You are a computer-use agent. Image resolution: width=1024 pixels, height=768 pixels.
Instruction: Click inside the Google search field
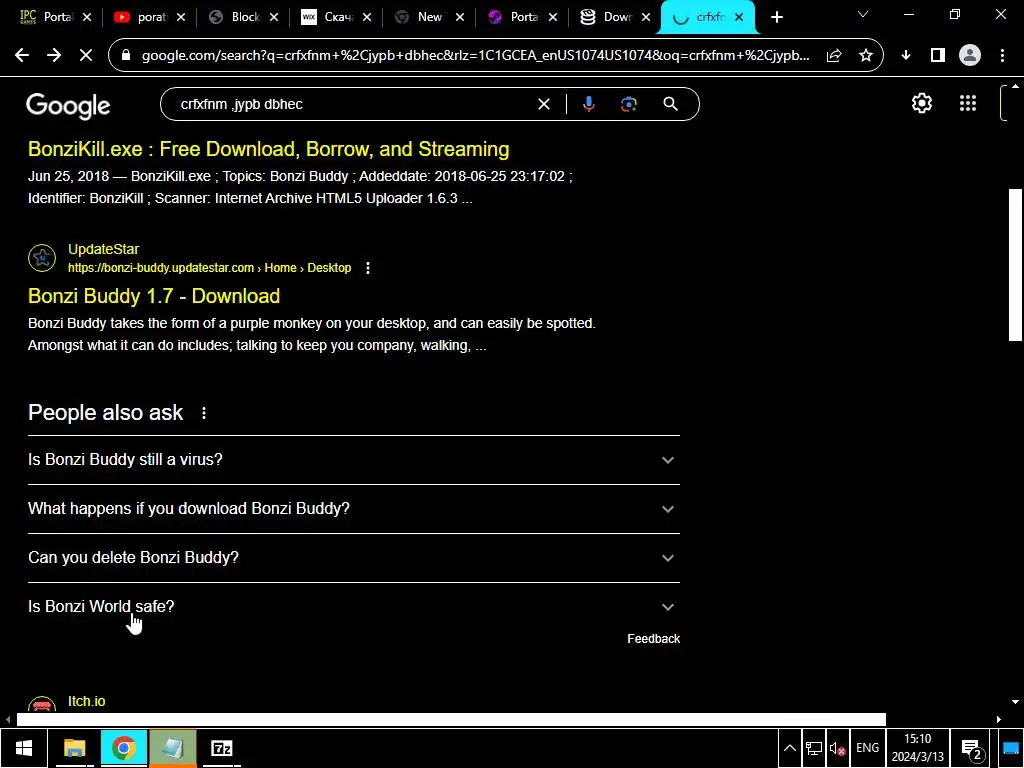353,104
